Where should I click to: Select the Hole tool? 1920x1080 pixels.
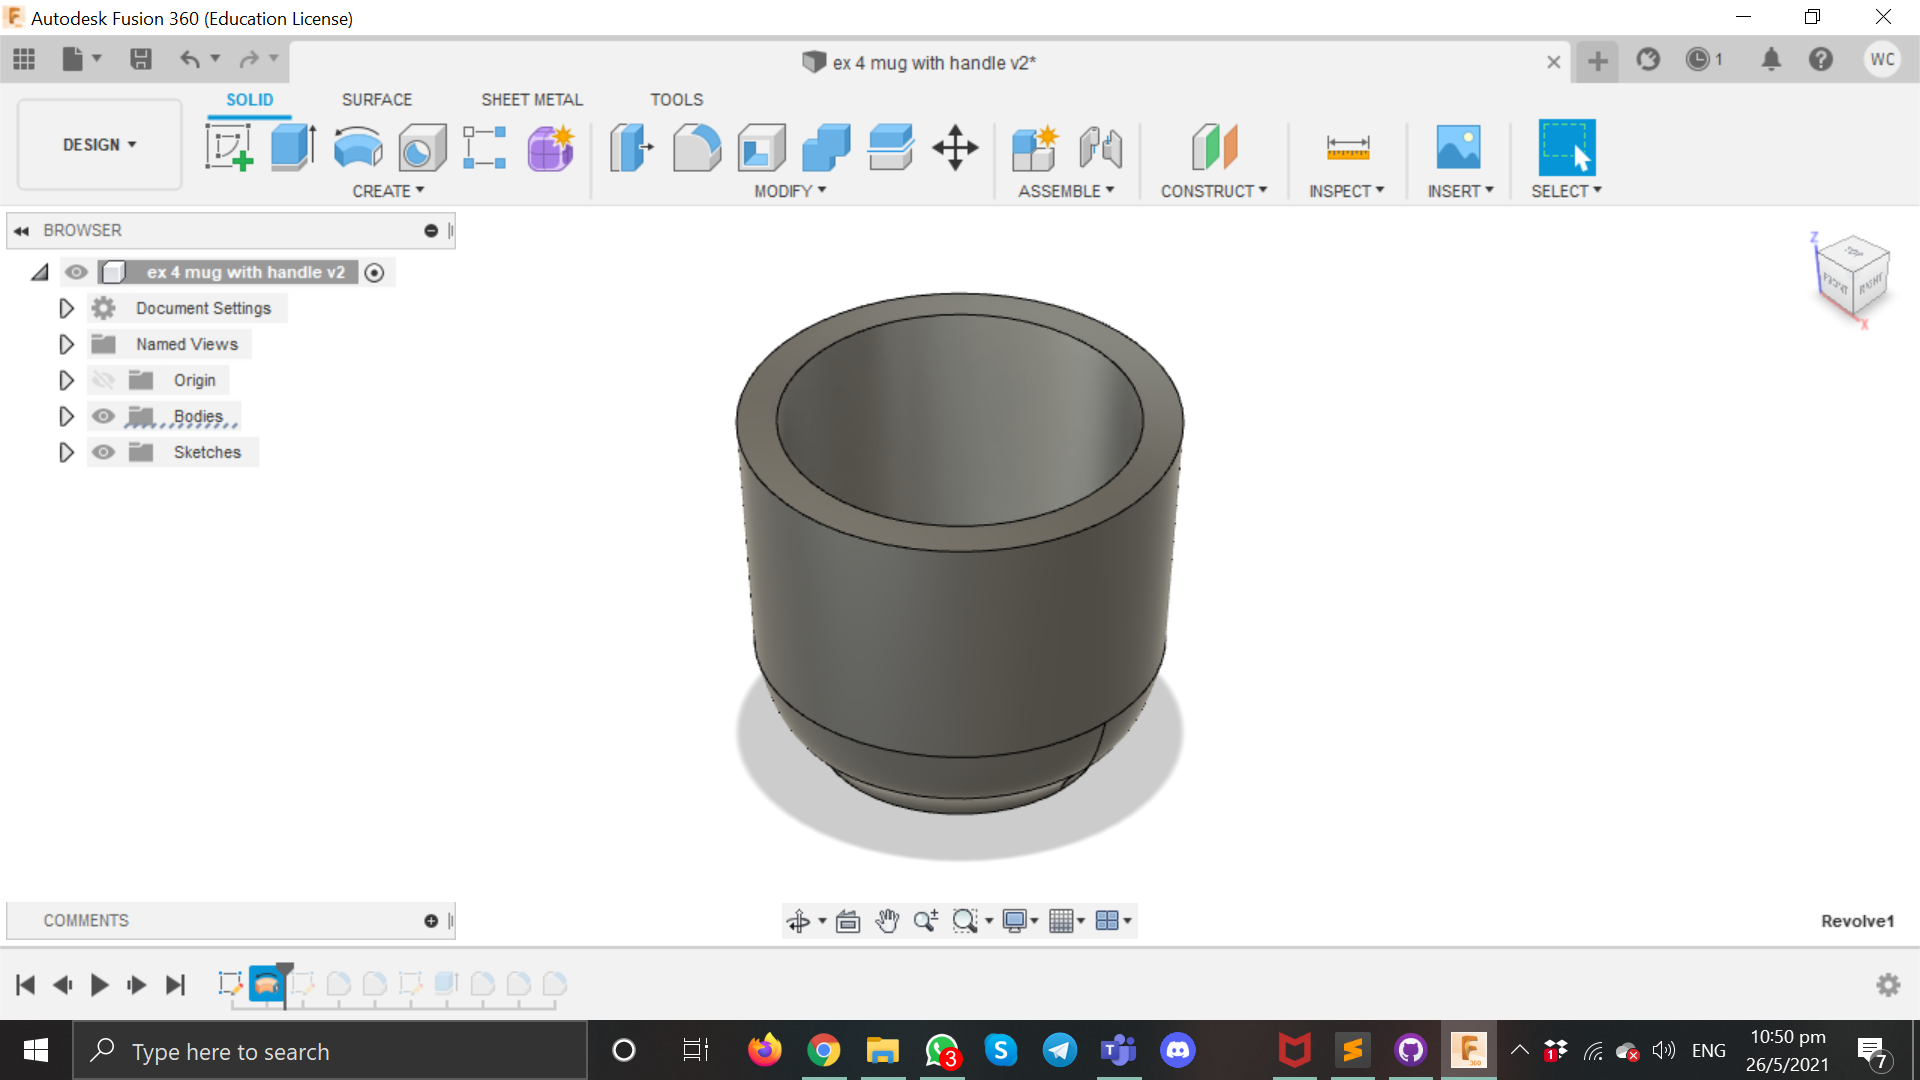tap(422, 147)
